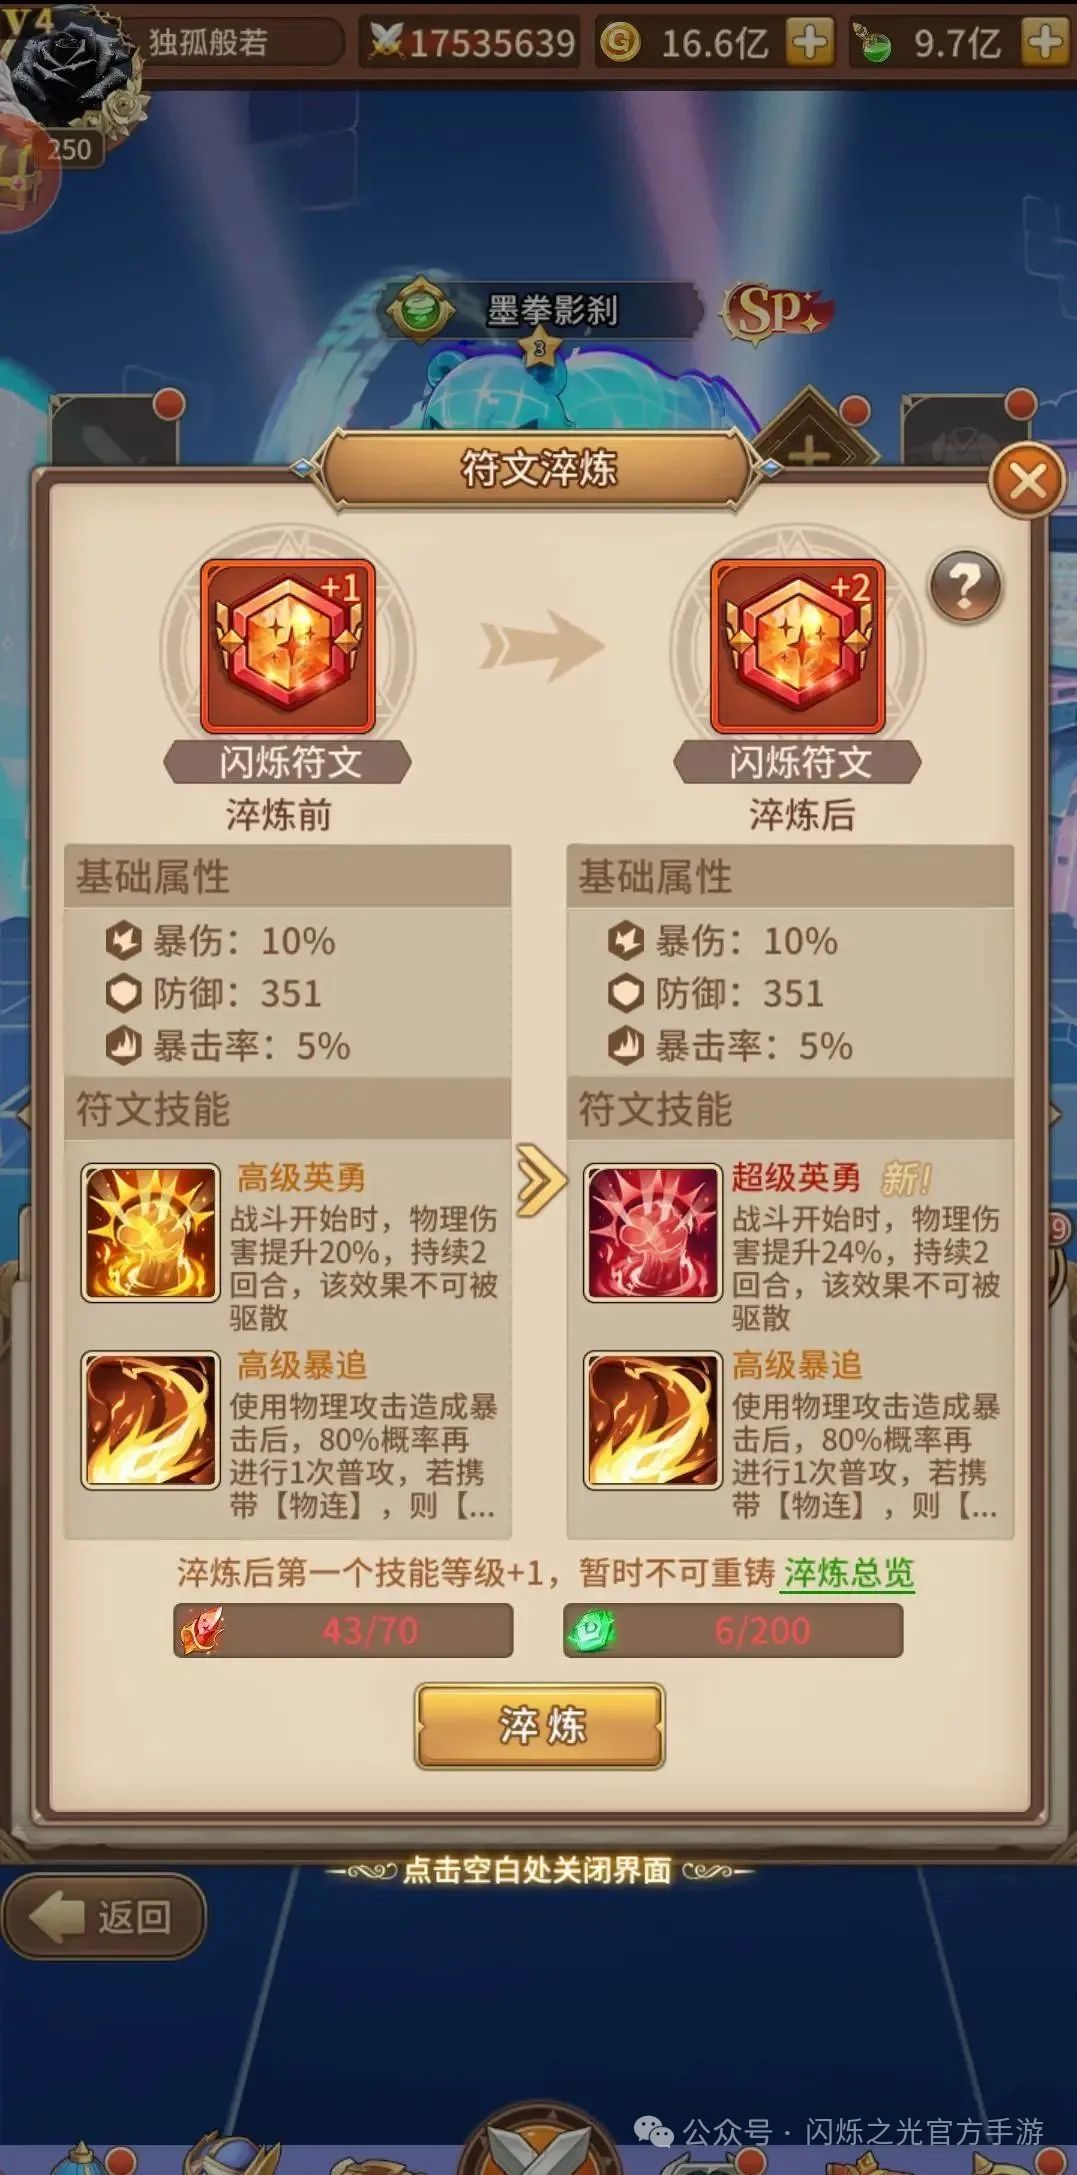Tap the red crystal 43/70 material bar

(x=343, y=1631)
